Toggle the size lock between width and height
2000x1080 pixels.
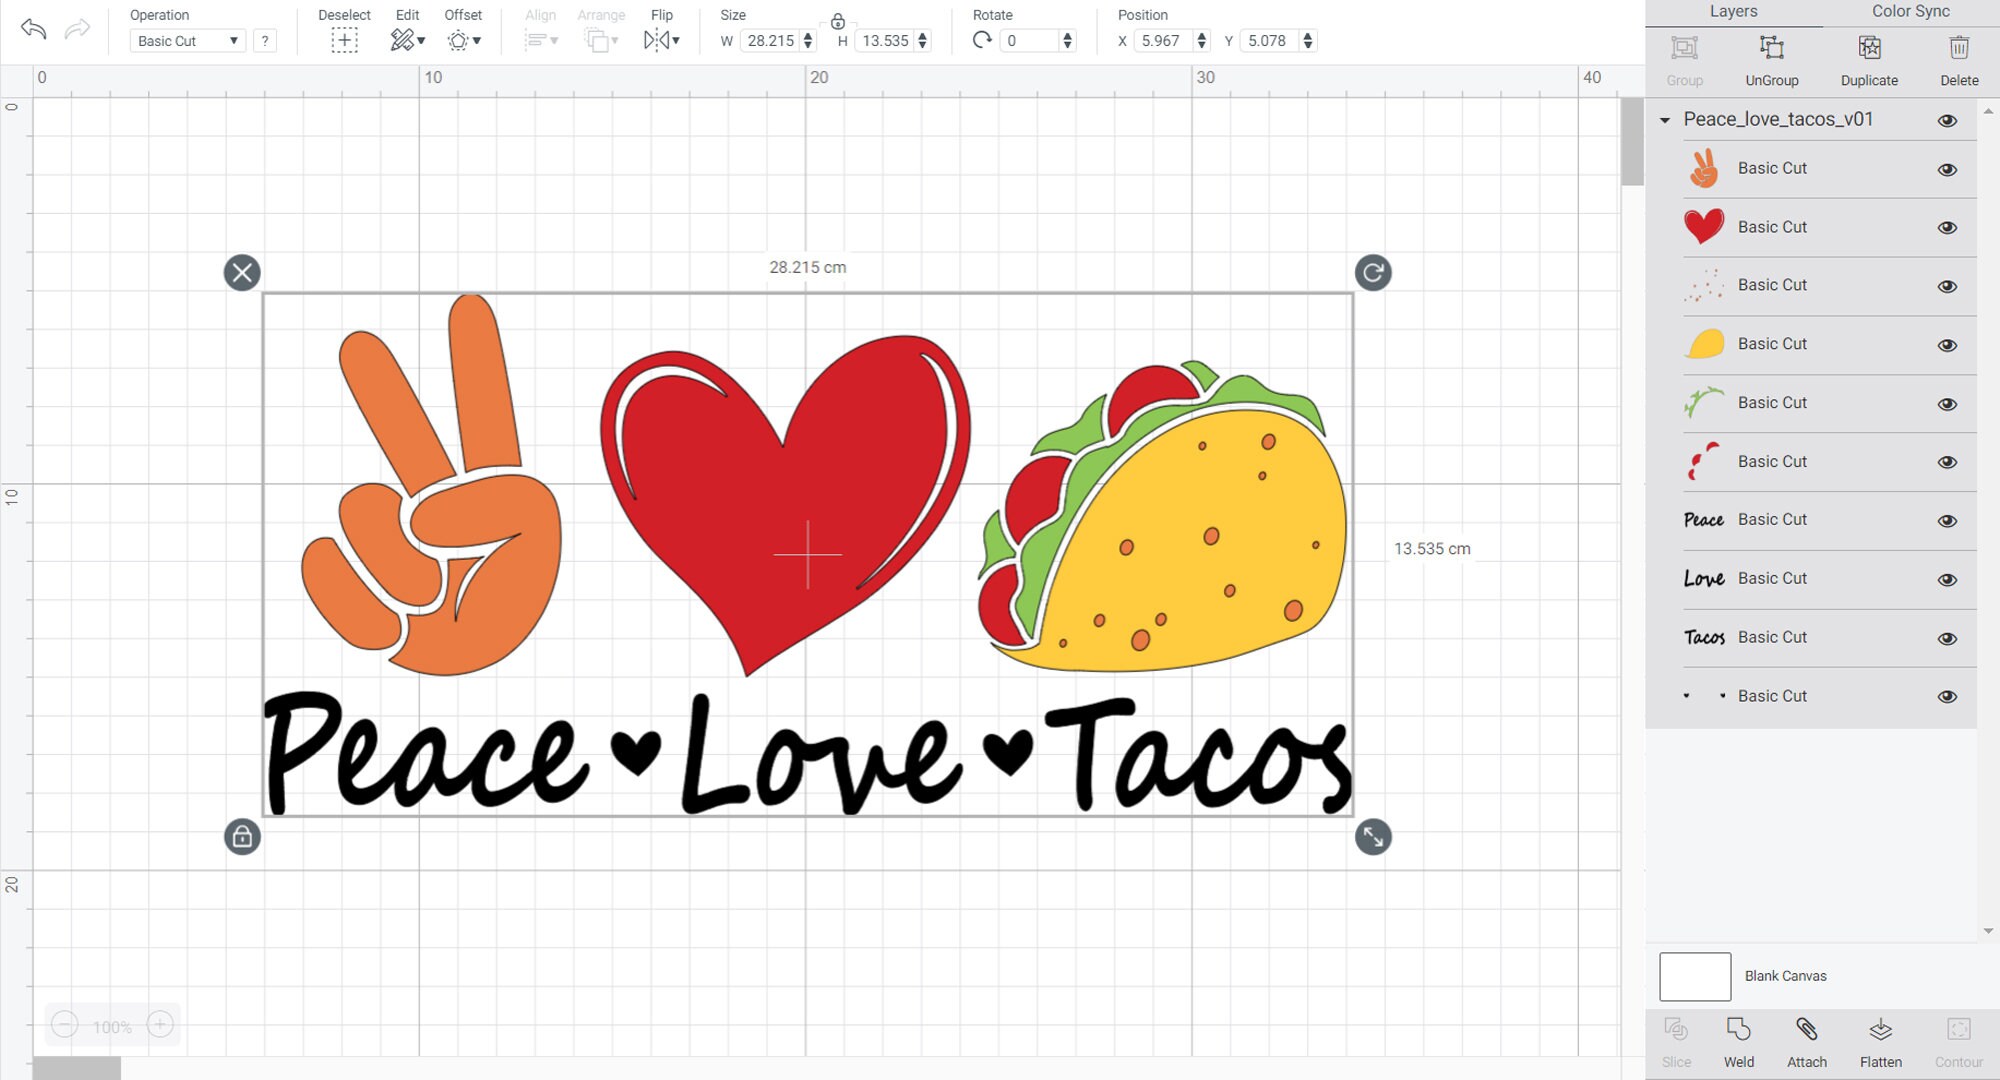point(837,21)
